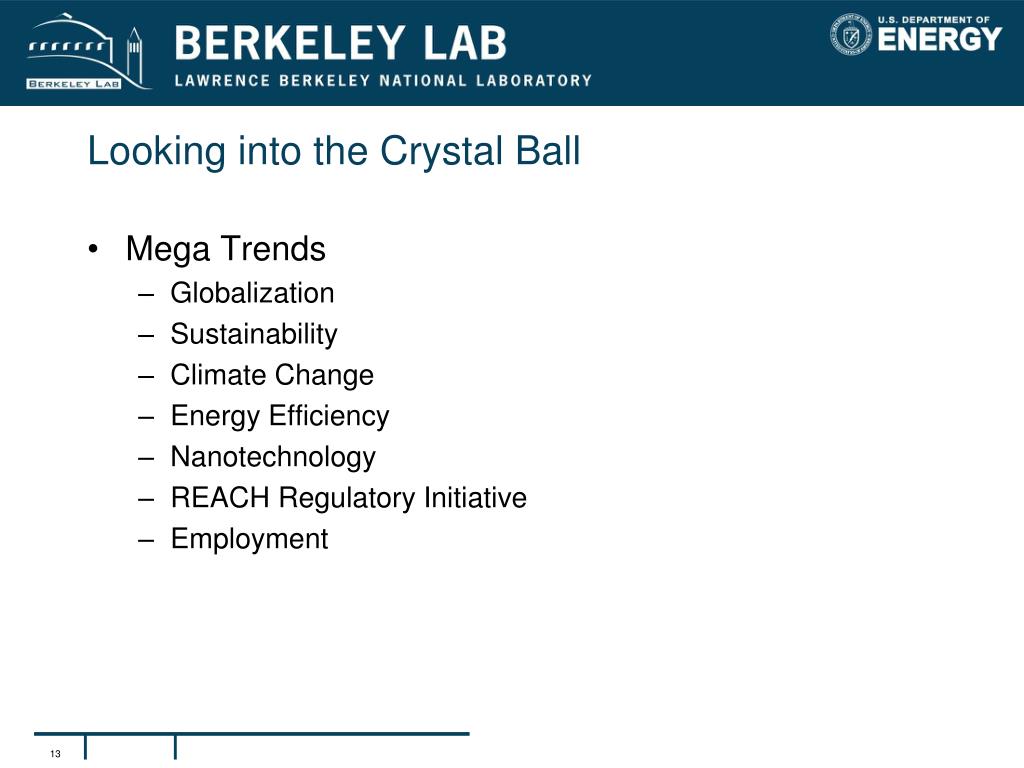Viewport: 1024px width, 768px height.
Task: Click the Mega Trends bullet text
Action: pyautogui.click(x=225, y=249)
